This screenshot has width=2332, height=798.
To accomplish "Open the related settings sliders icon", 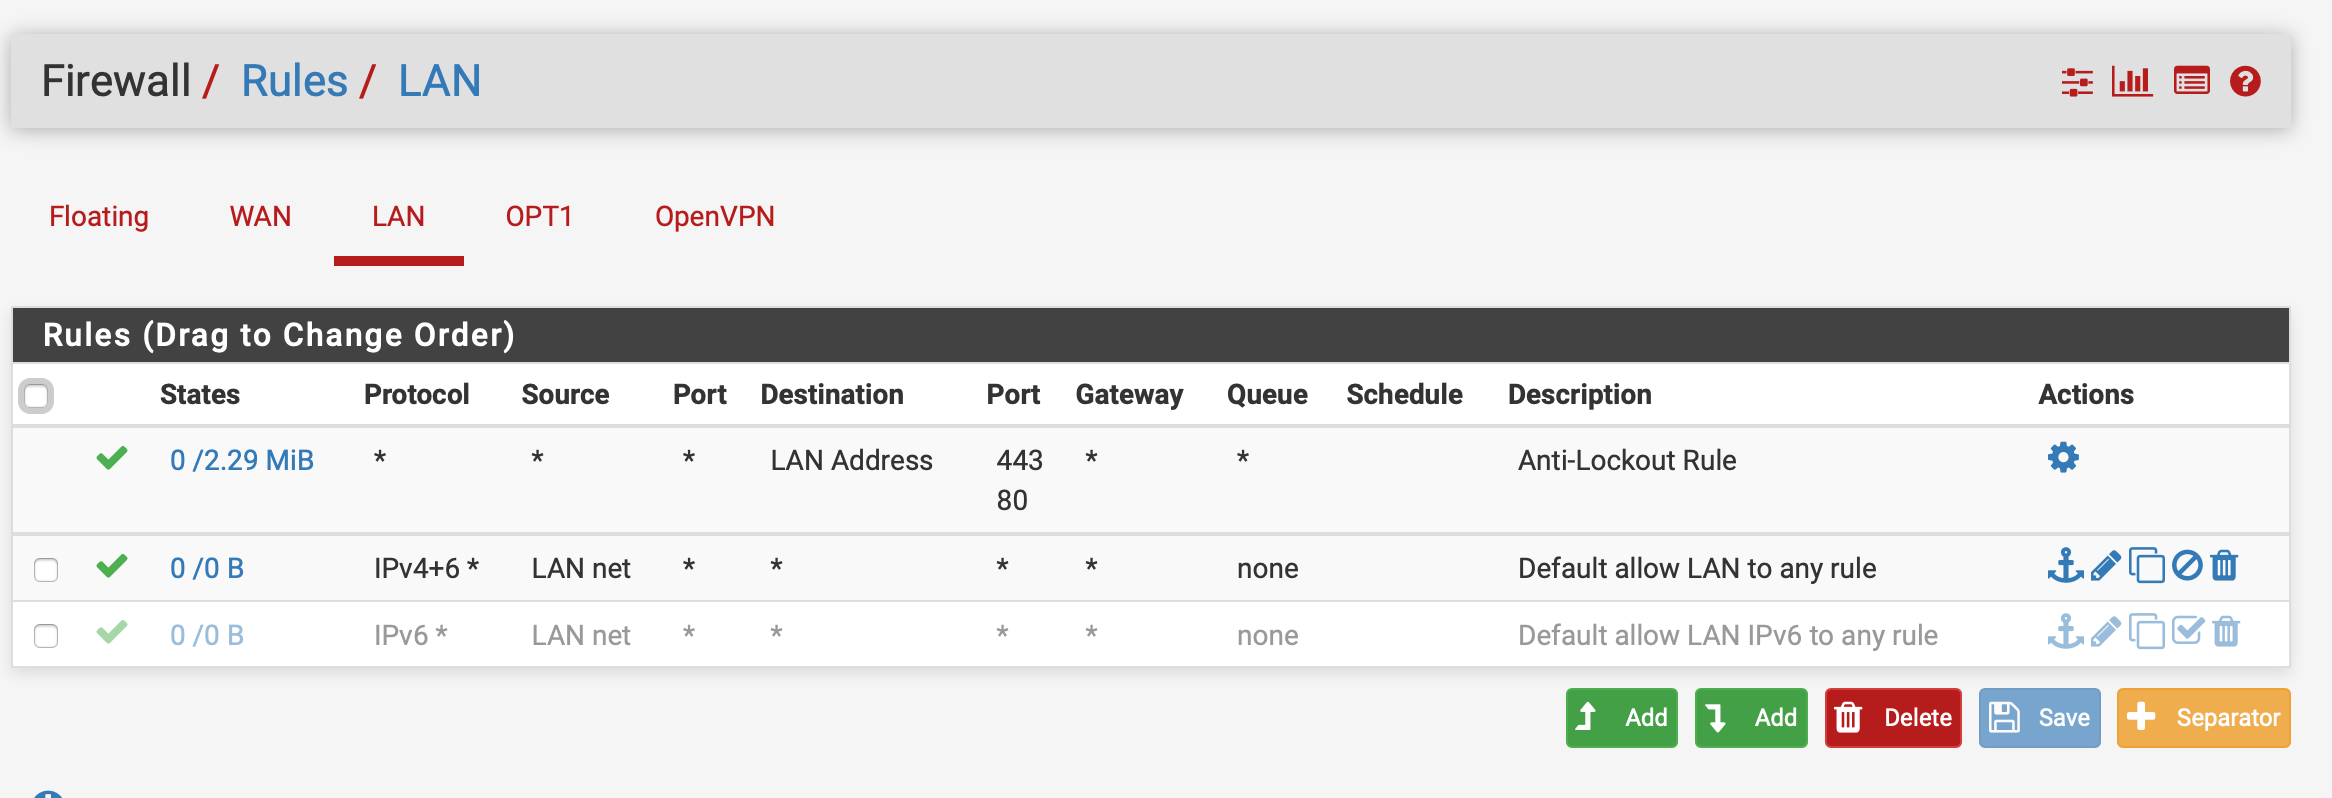I will tap(2077, 82).
